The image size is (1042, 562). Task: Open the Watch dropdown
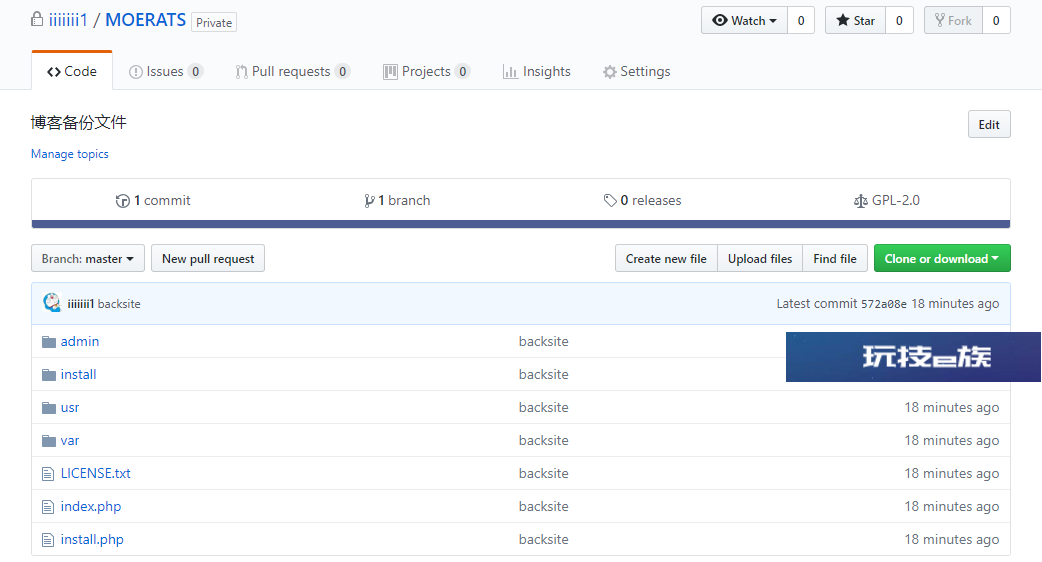744,21
